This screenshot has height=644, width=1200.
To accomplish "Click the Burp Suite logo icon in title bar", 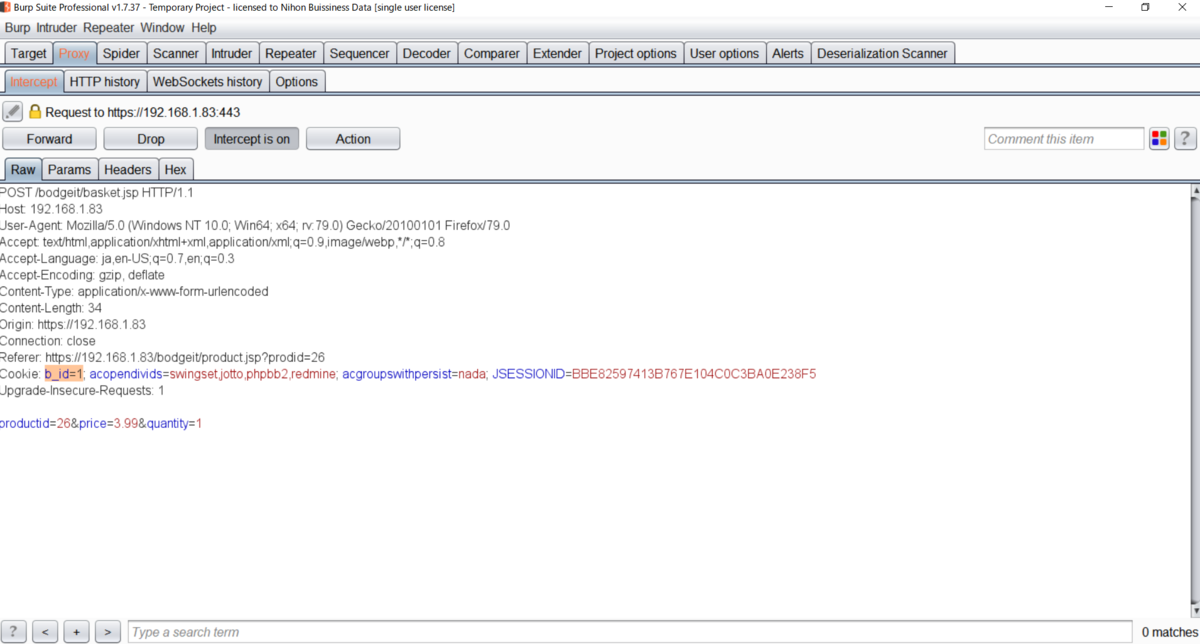I will pos(6,7).
